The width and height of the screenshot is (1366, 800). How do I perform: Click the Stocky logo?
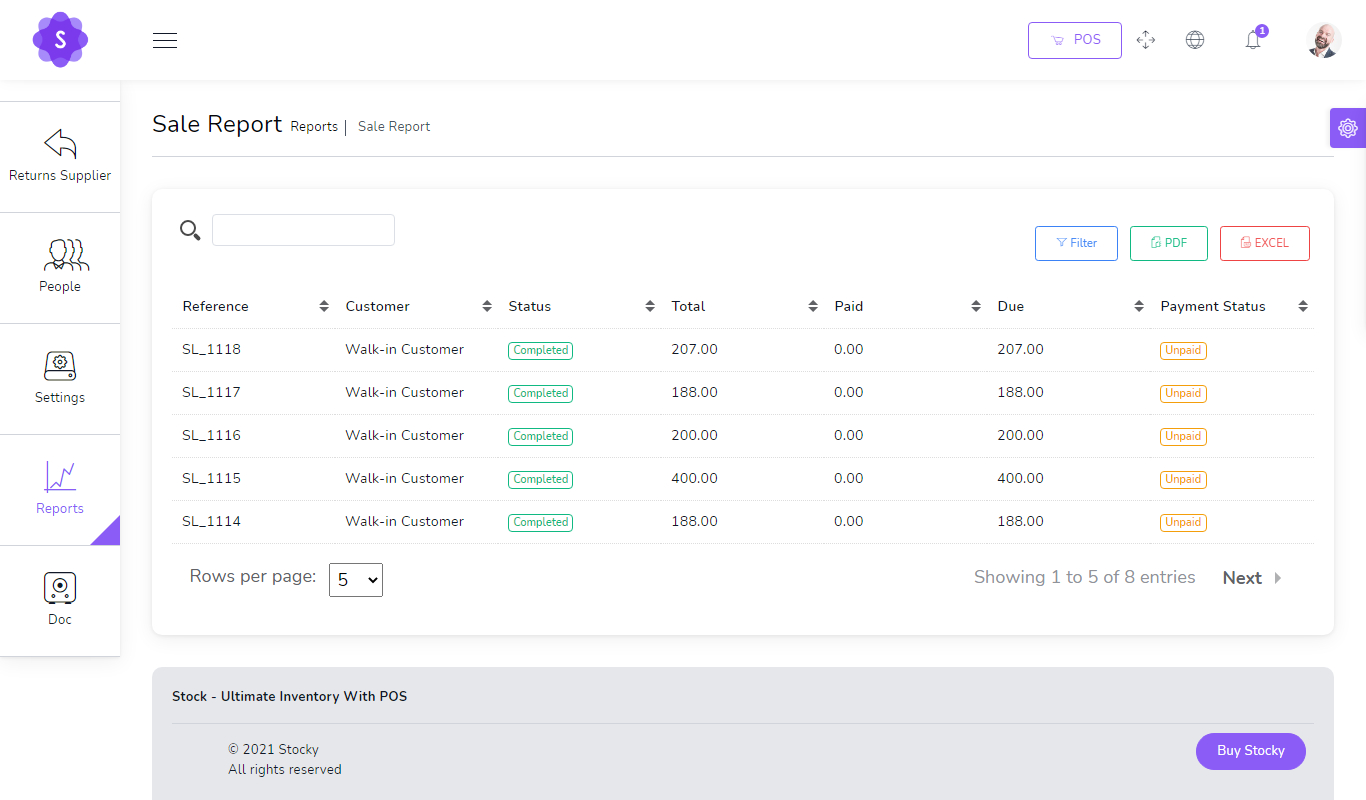click(x=60, y=40)
